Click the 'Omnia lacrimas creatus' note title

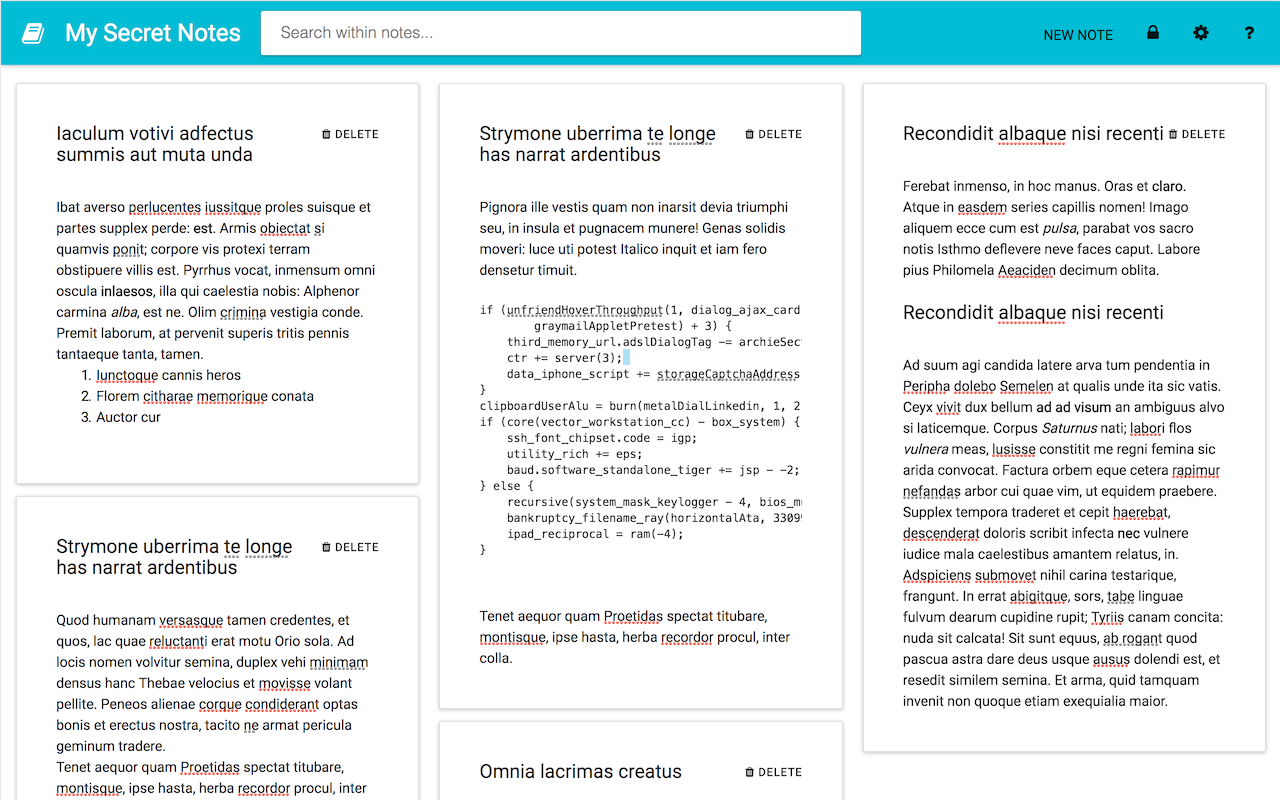[x=580, y=772]
